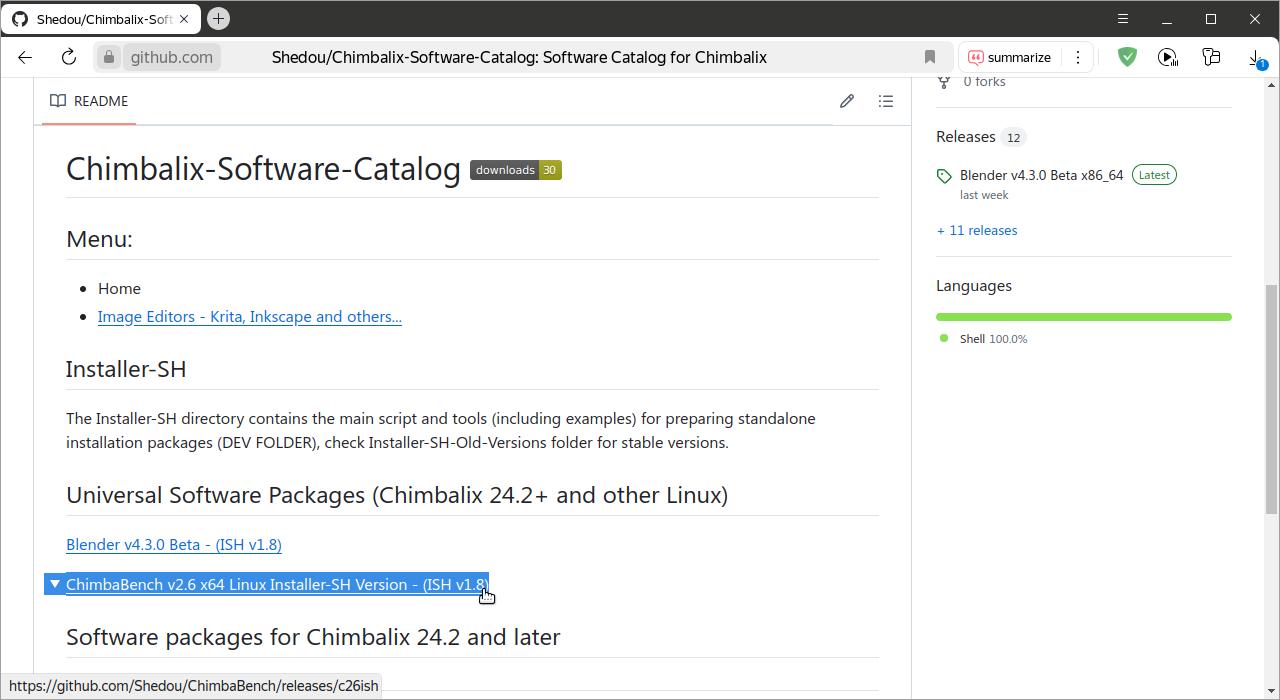
Task: Open the media playback control icon
Action: [1168, 57]
